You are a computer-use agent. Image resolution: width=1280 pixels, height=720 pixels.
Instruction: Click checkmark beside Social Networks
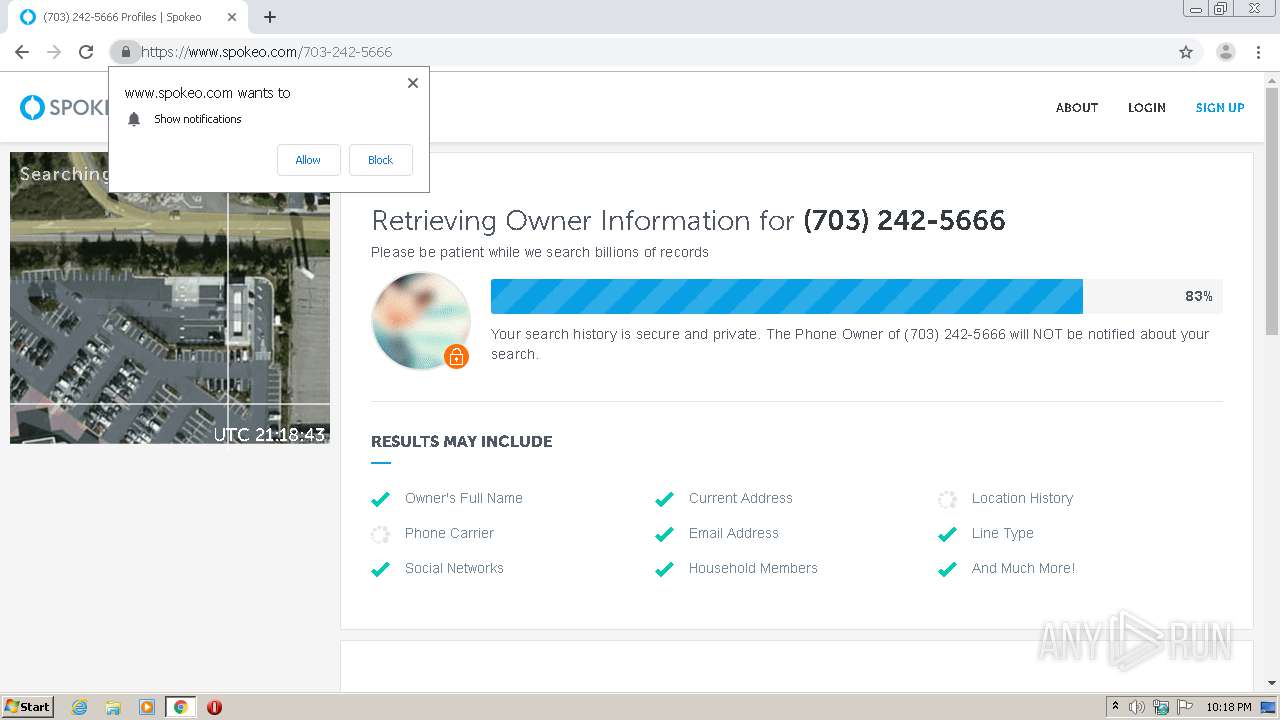[x=380, y=569]
